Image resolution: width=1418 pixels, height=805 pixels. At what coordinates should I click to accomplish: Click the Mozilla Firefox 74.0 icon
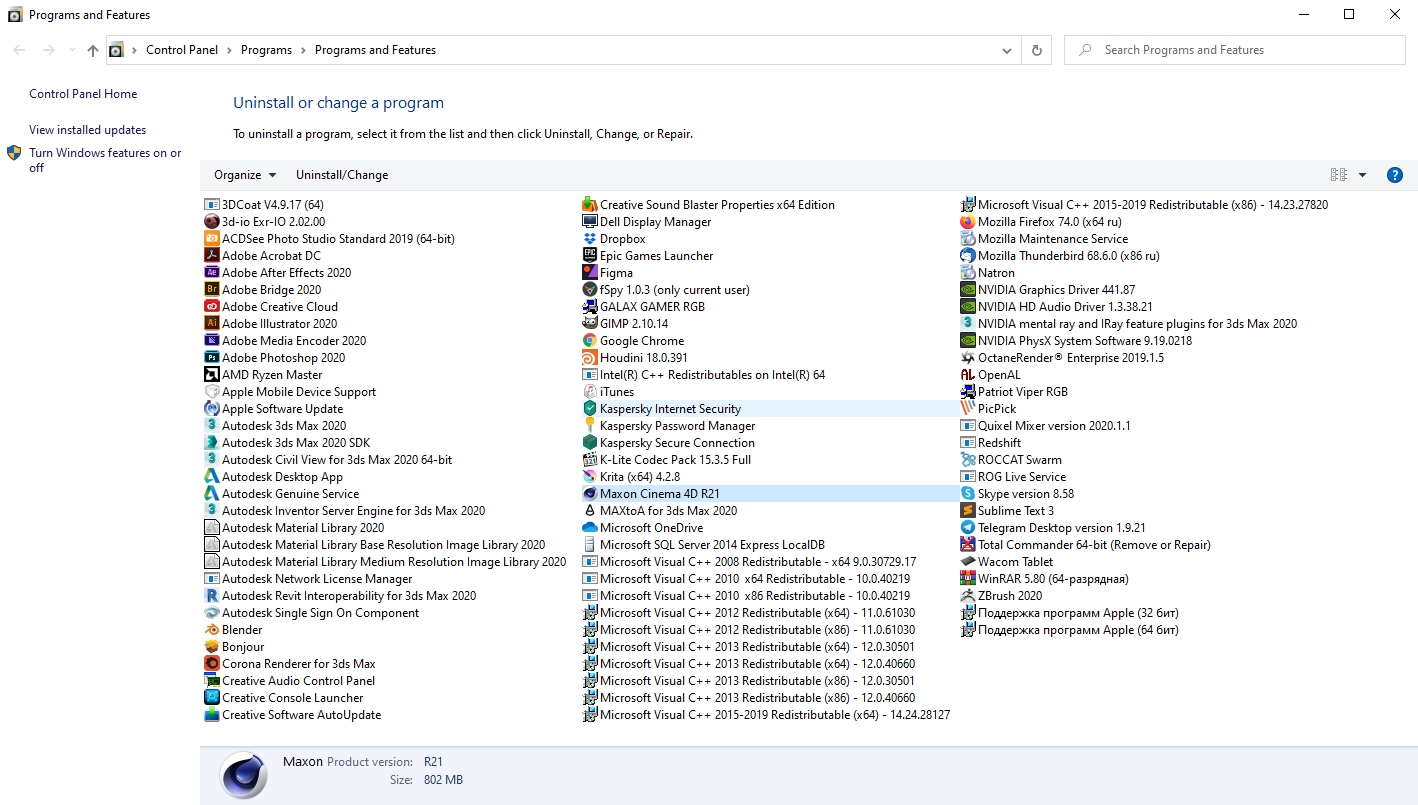pos(967,222)
